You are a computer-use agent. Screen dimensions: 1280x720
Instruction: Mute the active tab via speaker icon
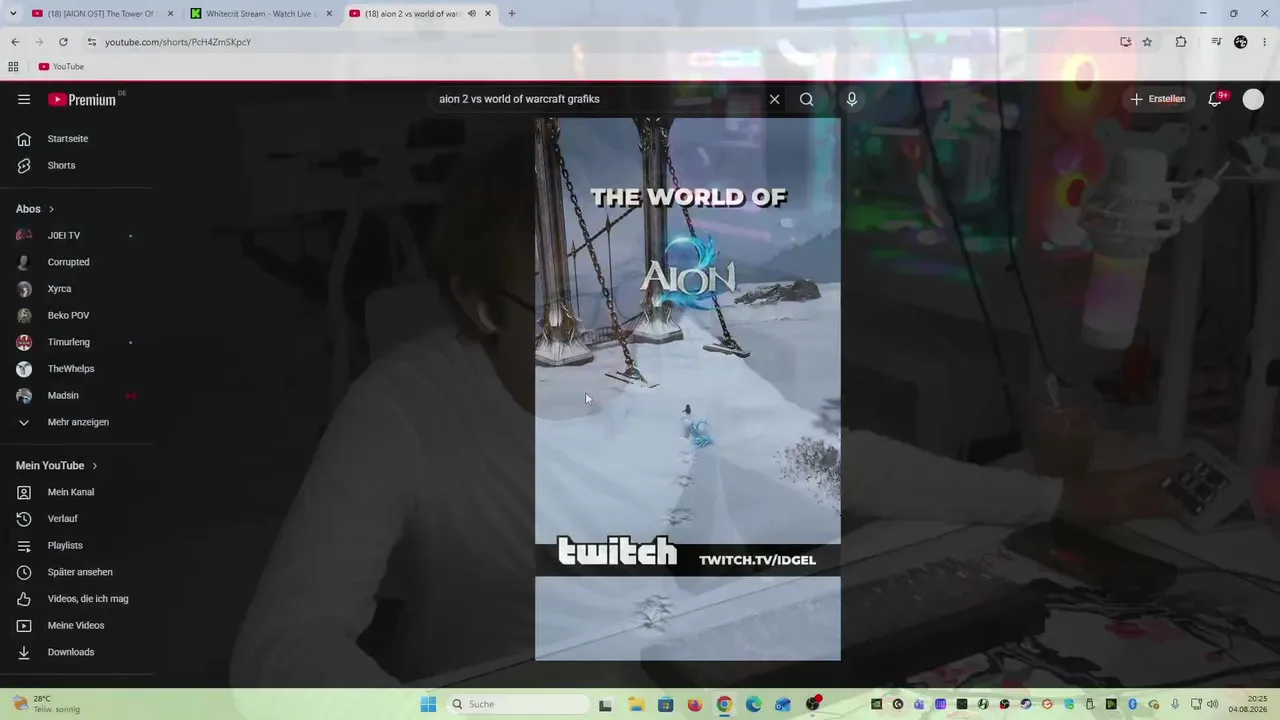[x=471, y=14]
